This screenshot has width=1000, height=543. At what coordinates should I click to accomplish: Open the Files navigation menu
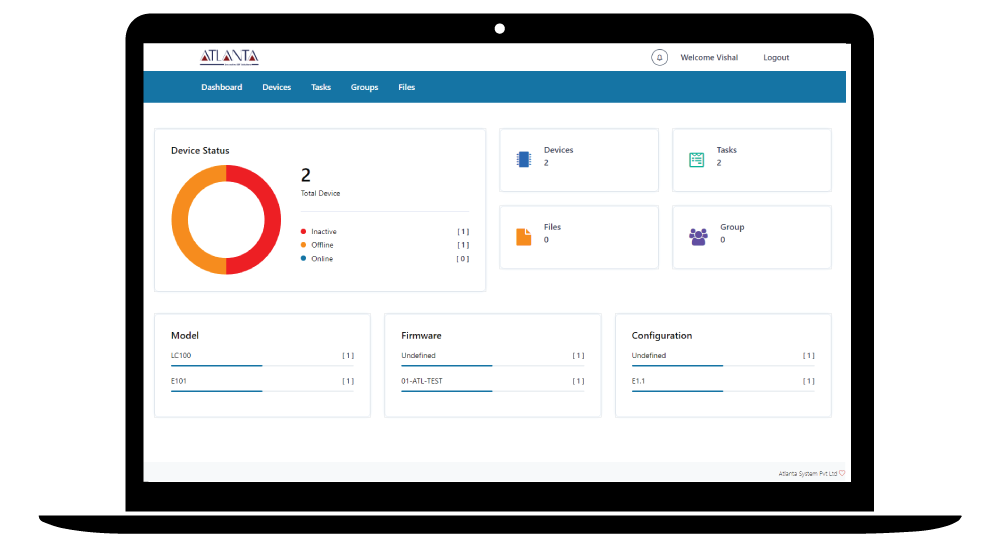click(406, 88)
